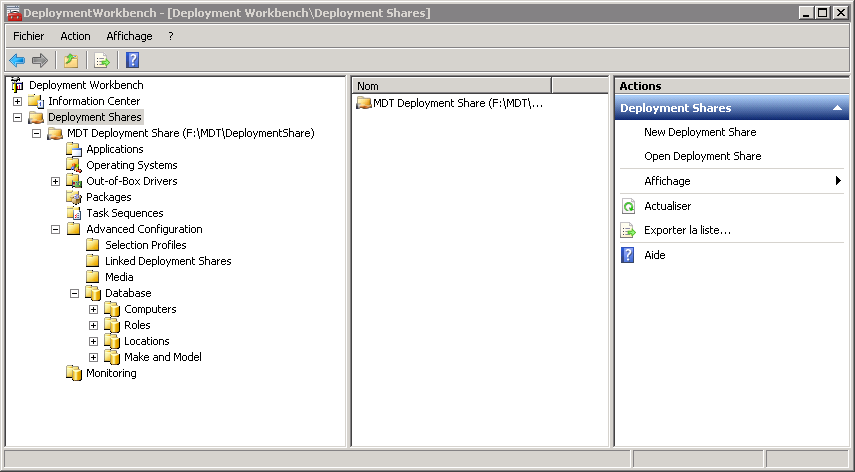Select Operating Systems tree label
Screen dimensions: 855x472
[x=132, y=165]
